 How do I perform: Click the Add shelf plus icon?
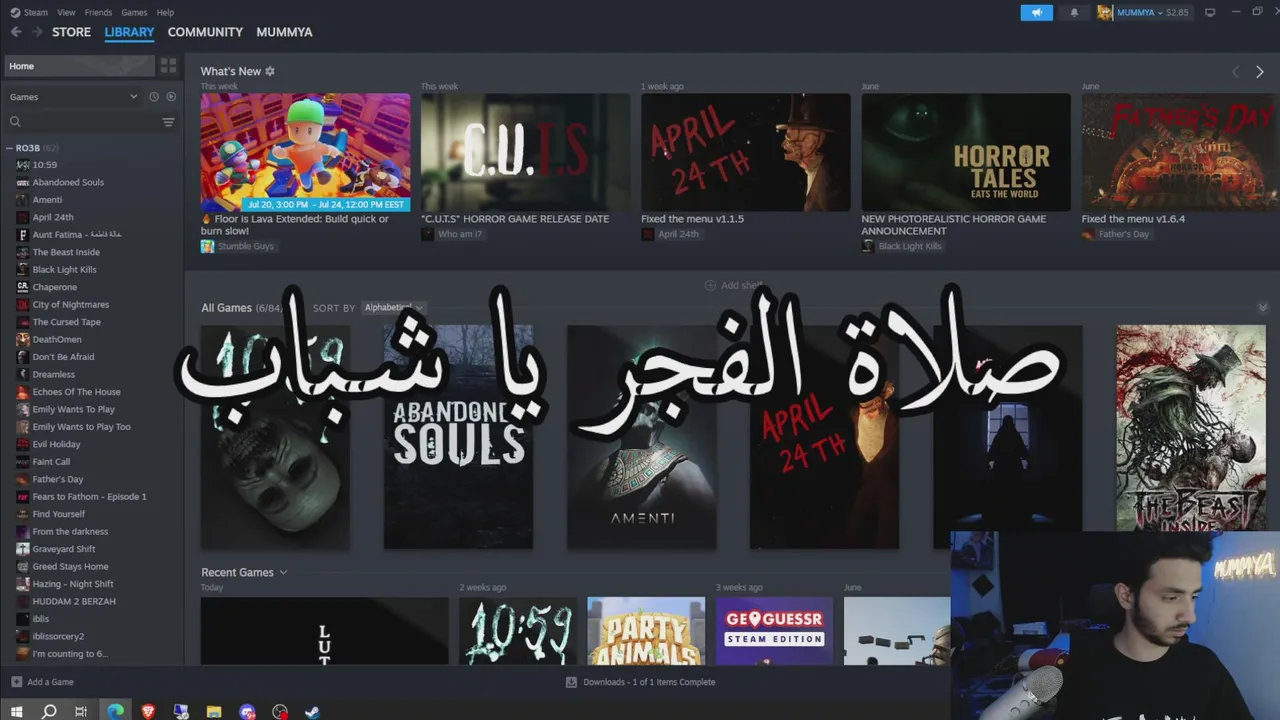pyautogui.click(x=710, y=285)
